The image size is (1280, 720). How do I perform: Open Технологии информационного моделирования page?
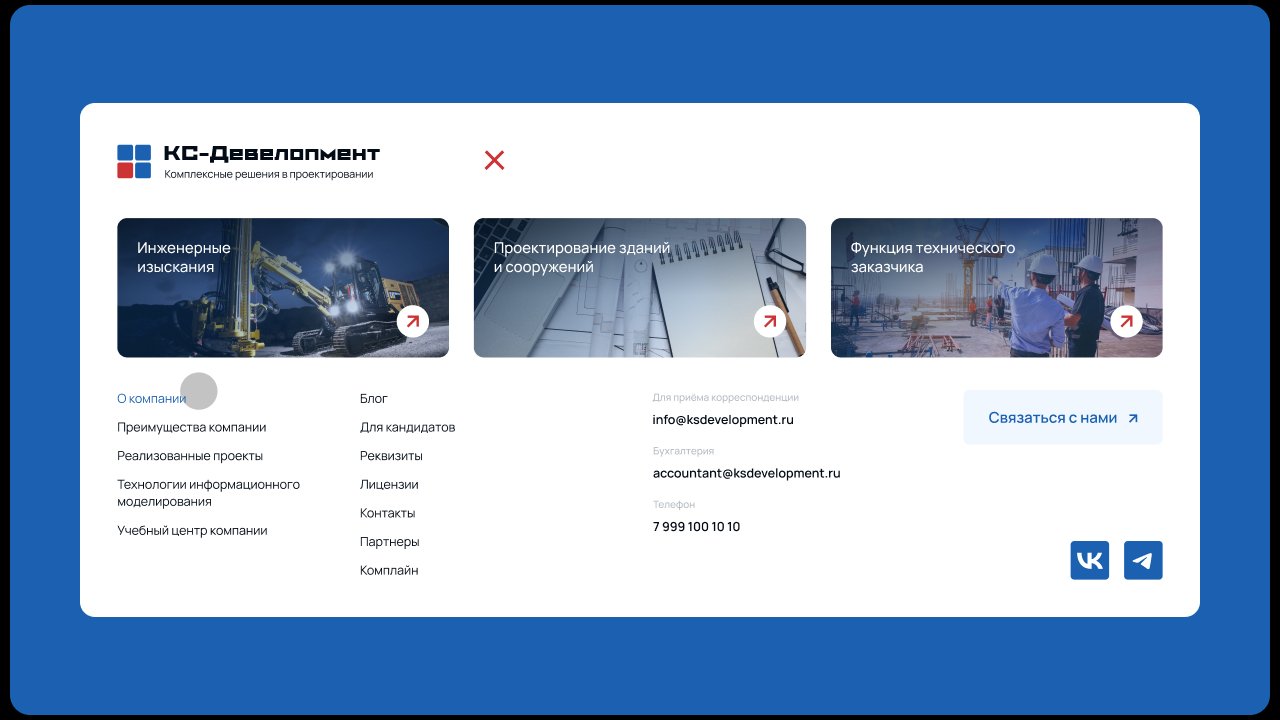point(208,493)
